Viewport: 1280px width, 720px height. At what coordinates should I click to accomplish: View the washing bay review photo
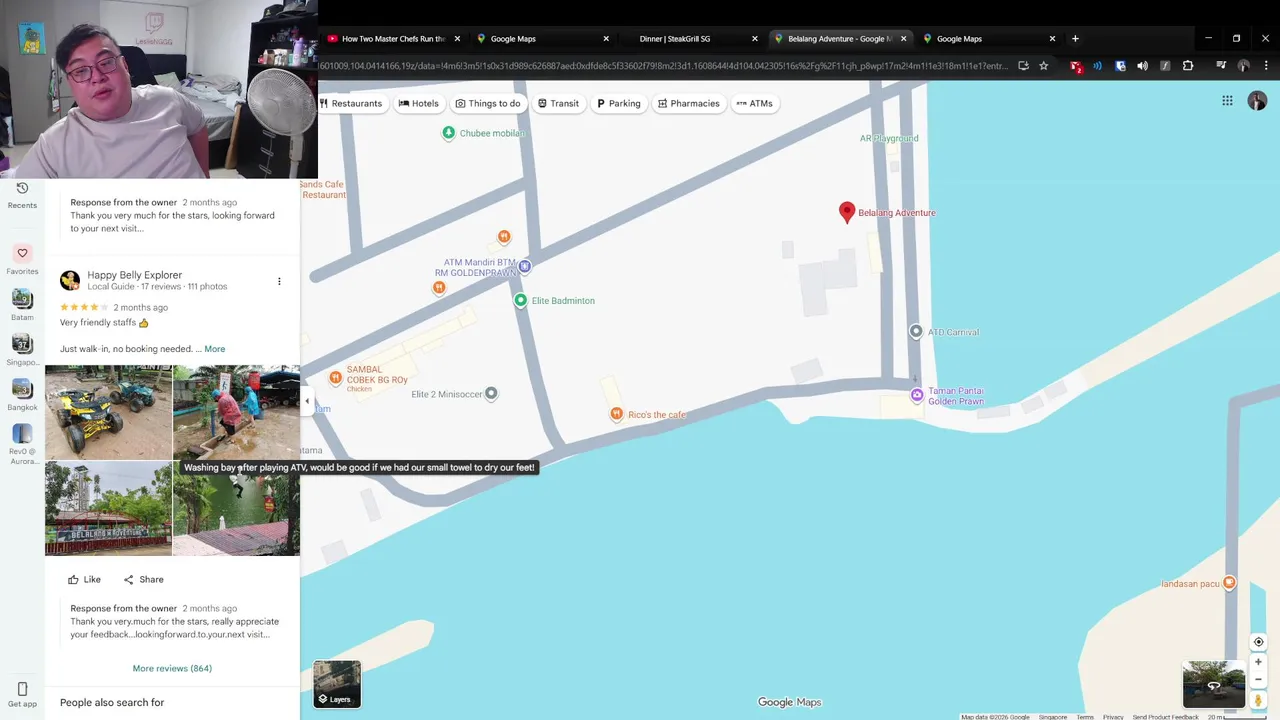point(236,412)
